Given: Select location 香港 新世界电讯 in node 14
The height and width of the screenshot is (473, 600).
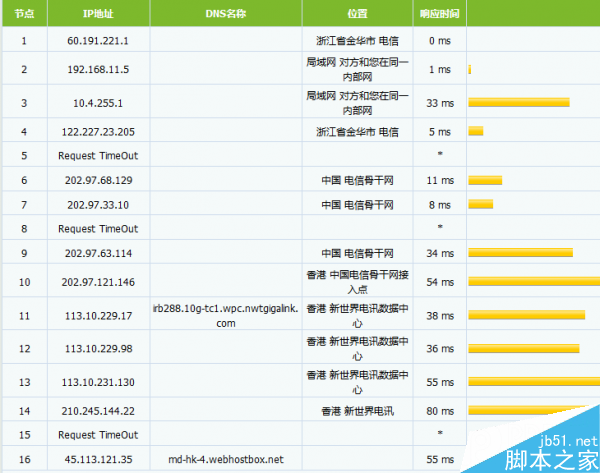Looking at the screenshot, I should coord(358,410).
